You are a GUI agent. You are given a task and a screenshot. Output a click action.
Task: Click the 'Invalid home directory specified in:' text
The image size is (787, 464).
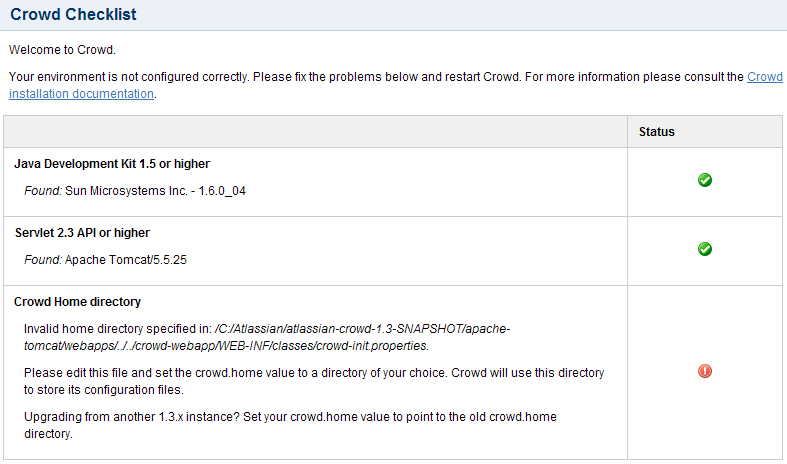[x=116, y=329]
